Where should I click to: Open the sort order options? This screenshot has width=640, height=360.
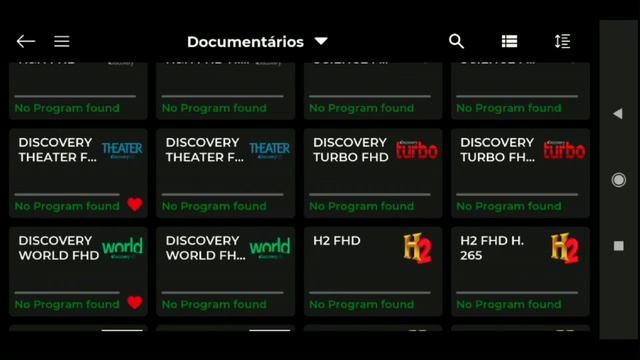pyautogui.click(x=562, y=41)
